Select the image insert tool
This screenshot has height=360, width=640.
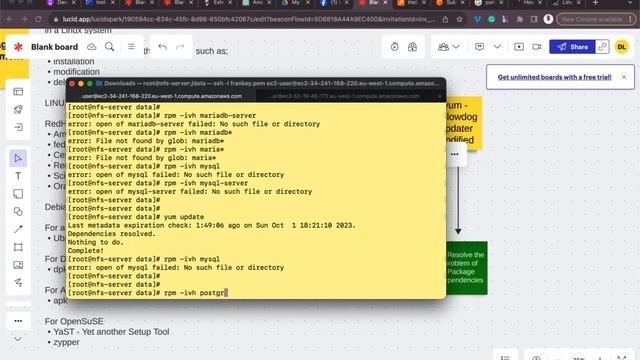click(x=18, y=265)
